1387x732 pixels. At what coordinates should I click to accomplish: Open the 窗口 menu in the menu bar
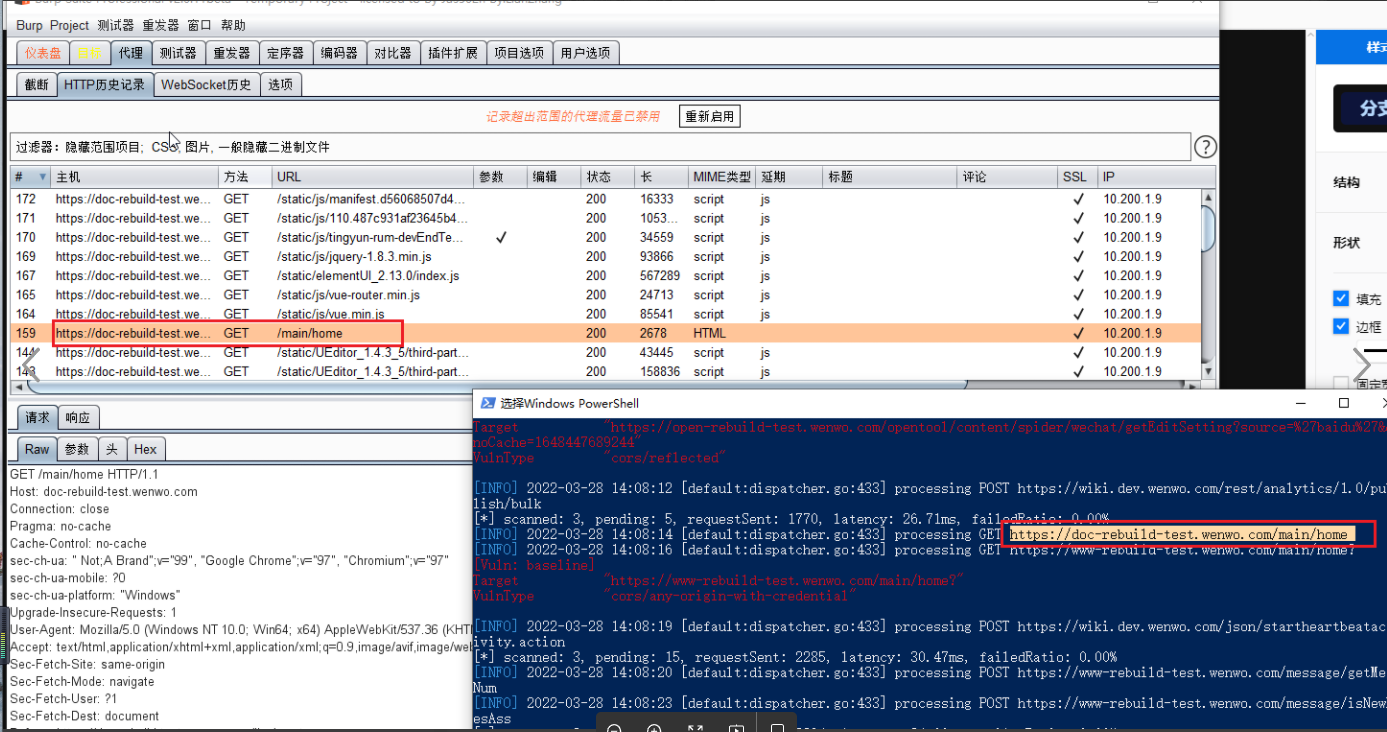199,25
